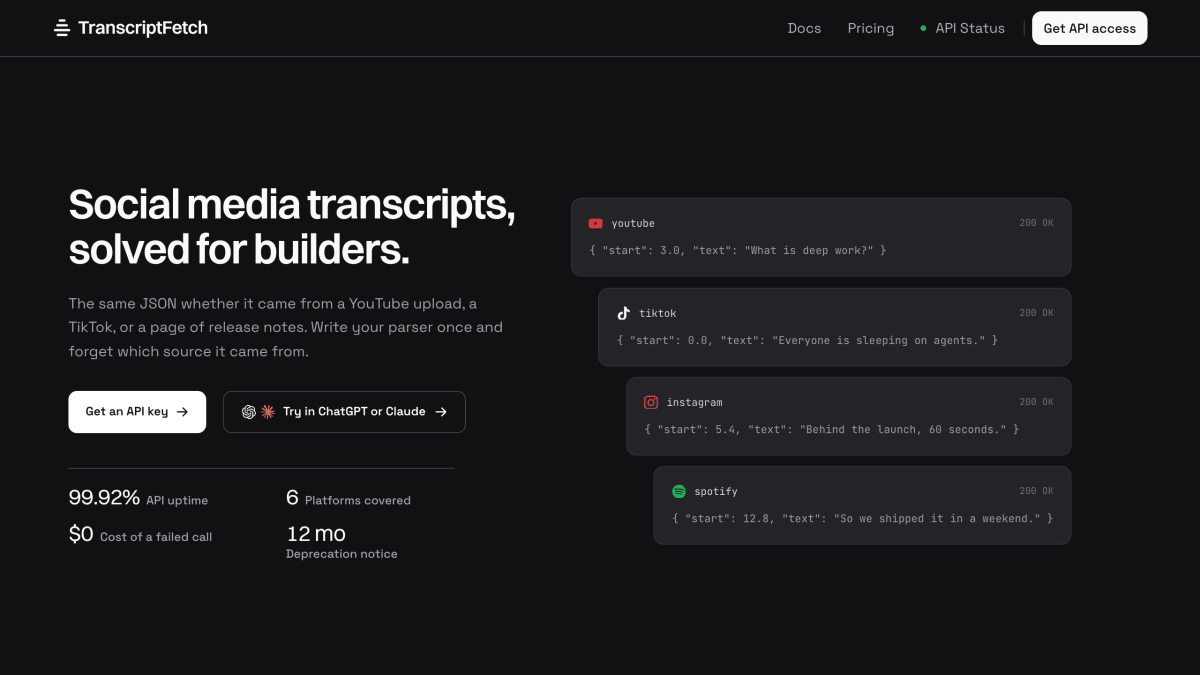Click the green API status dot
1200x675 pixels.
click(x=923, y=29)
